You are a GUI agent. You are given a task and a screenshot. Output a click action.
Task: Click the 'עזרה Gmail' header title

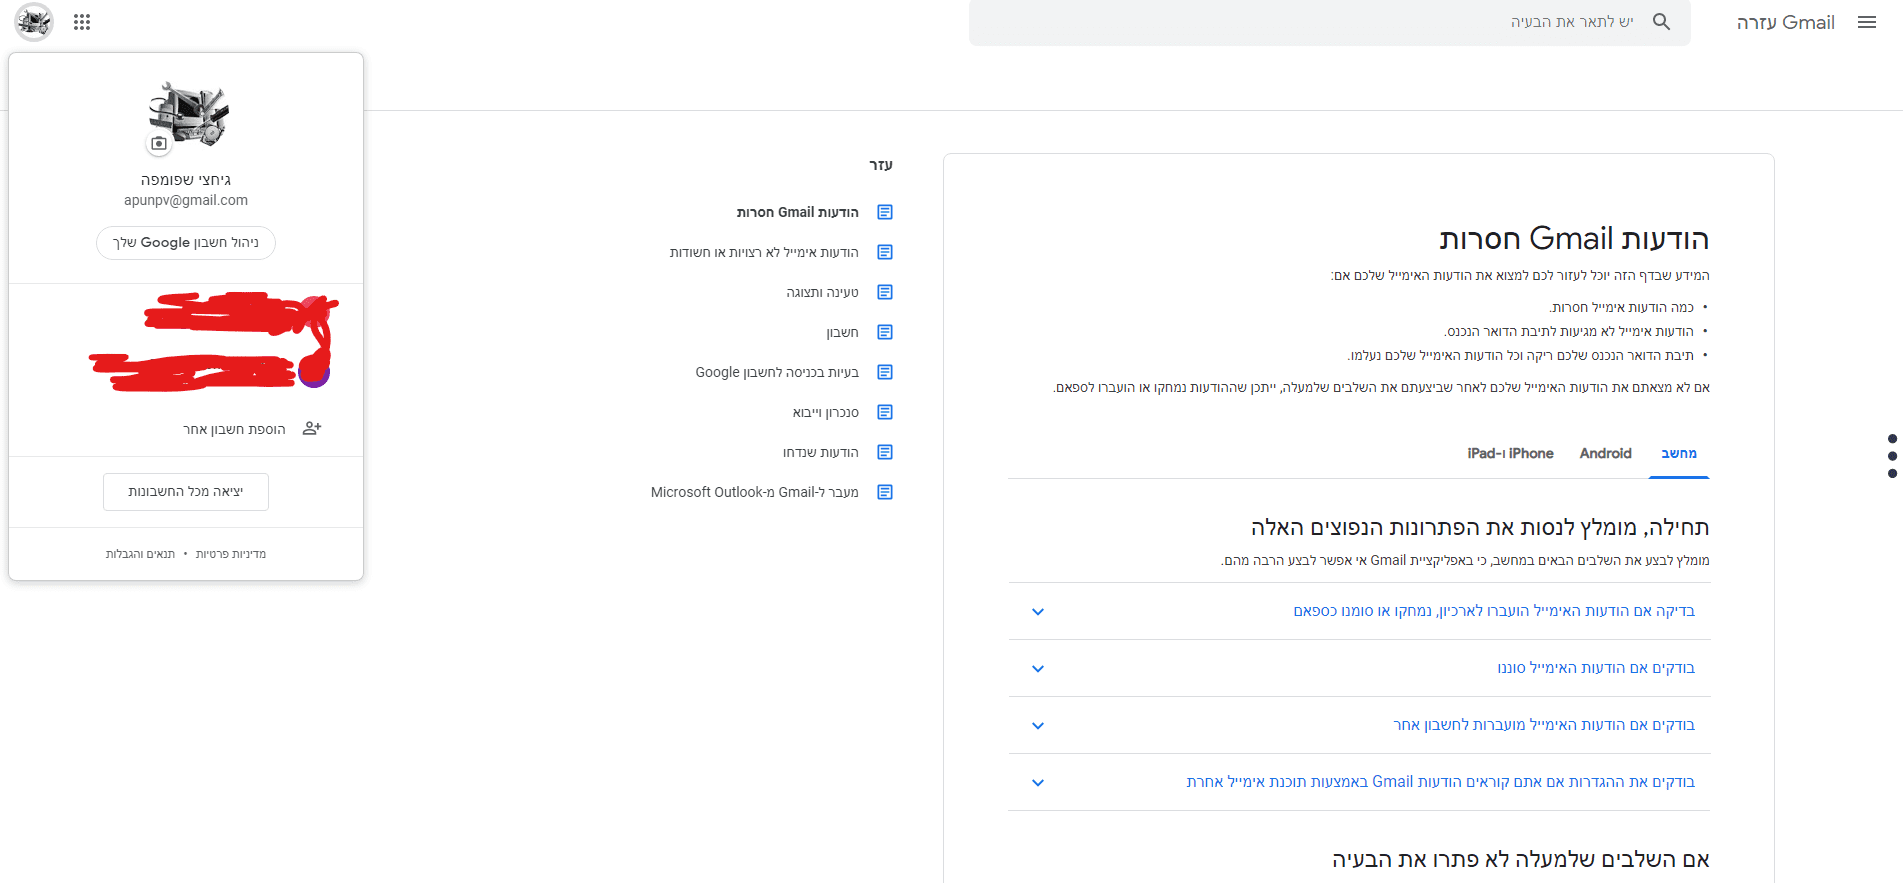[x=1786, y=22]
